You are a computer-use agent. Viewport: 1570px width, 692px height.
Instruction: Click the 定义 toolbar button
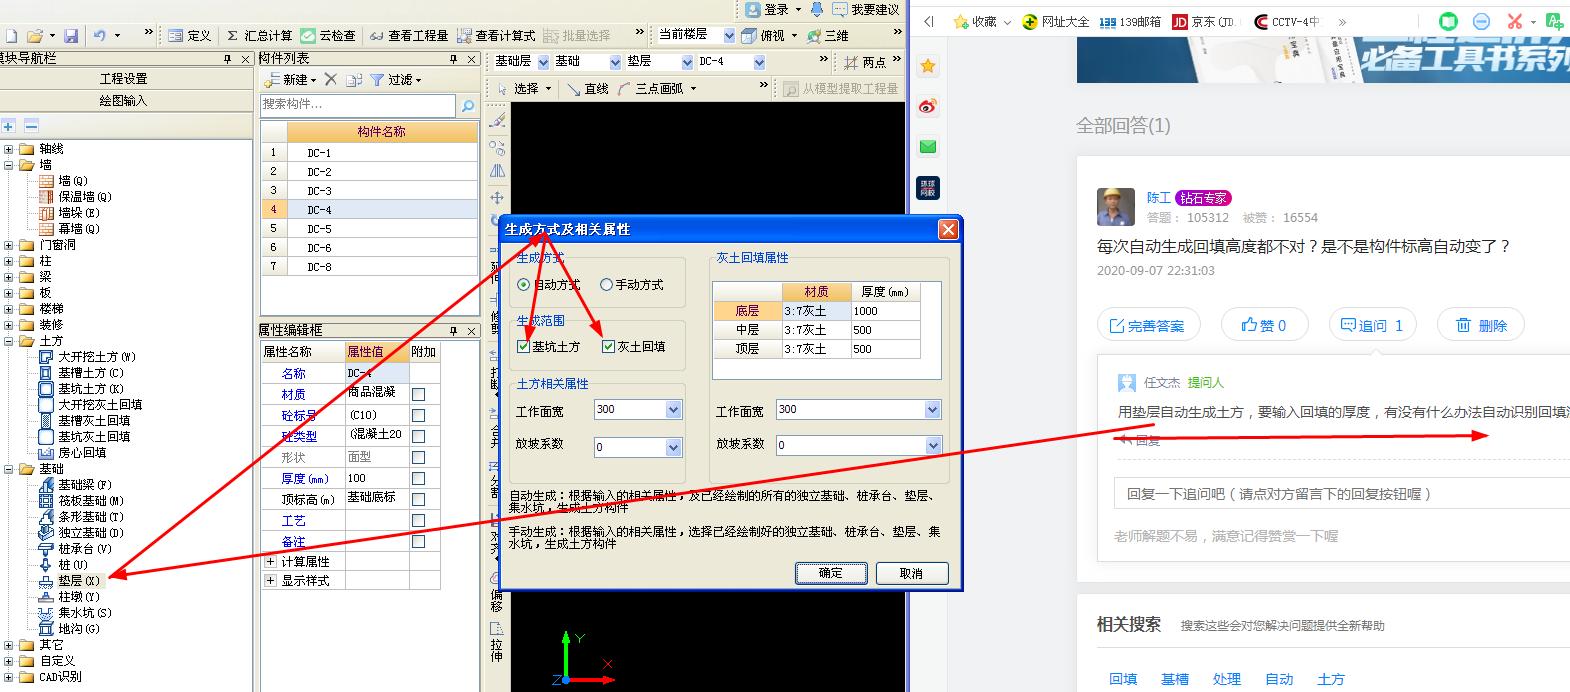(189, 35)
